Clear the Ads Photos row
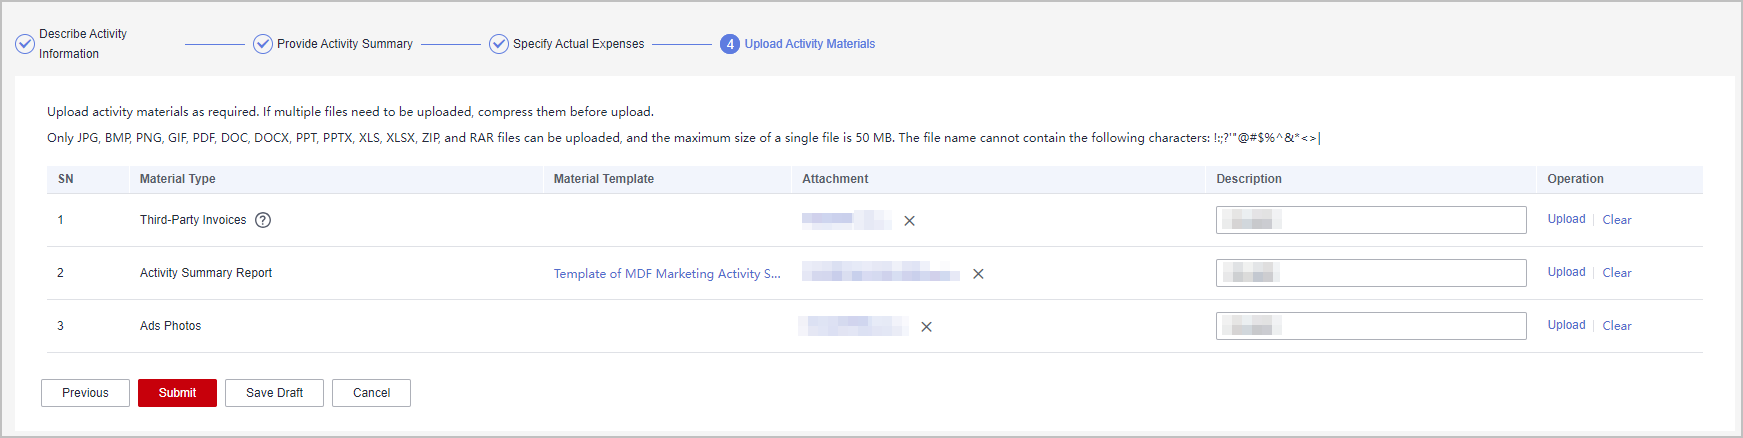1743x438 pixels. click(x=1616, y=326)
